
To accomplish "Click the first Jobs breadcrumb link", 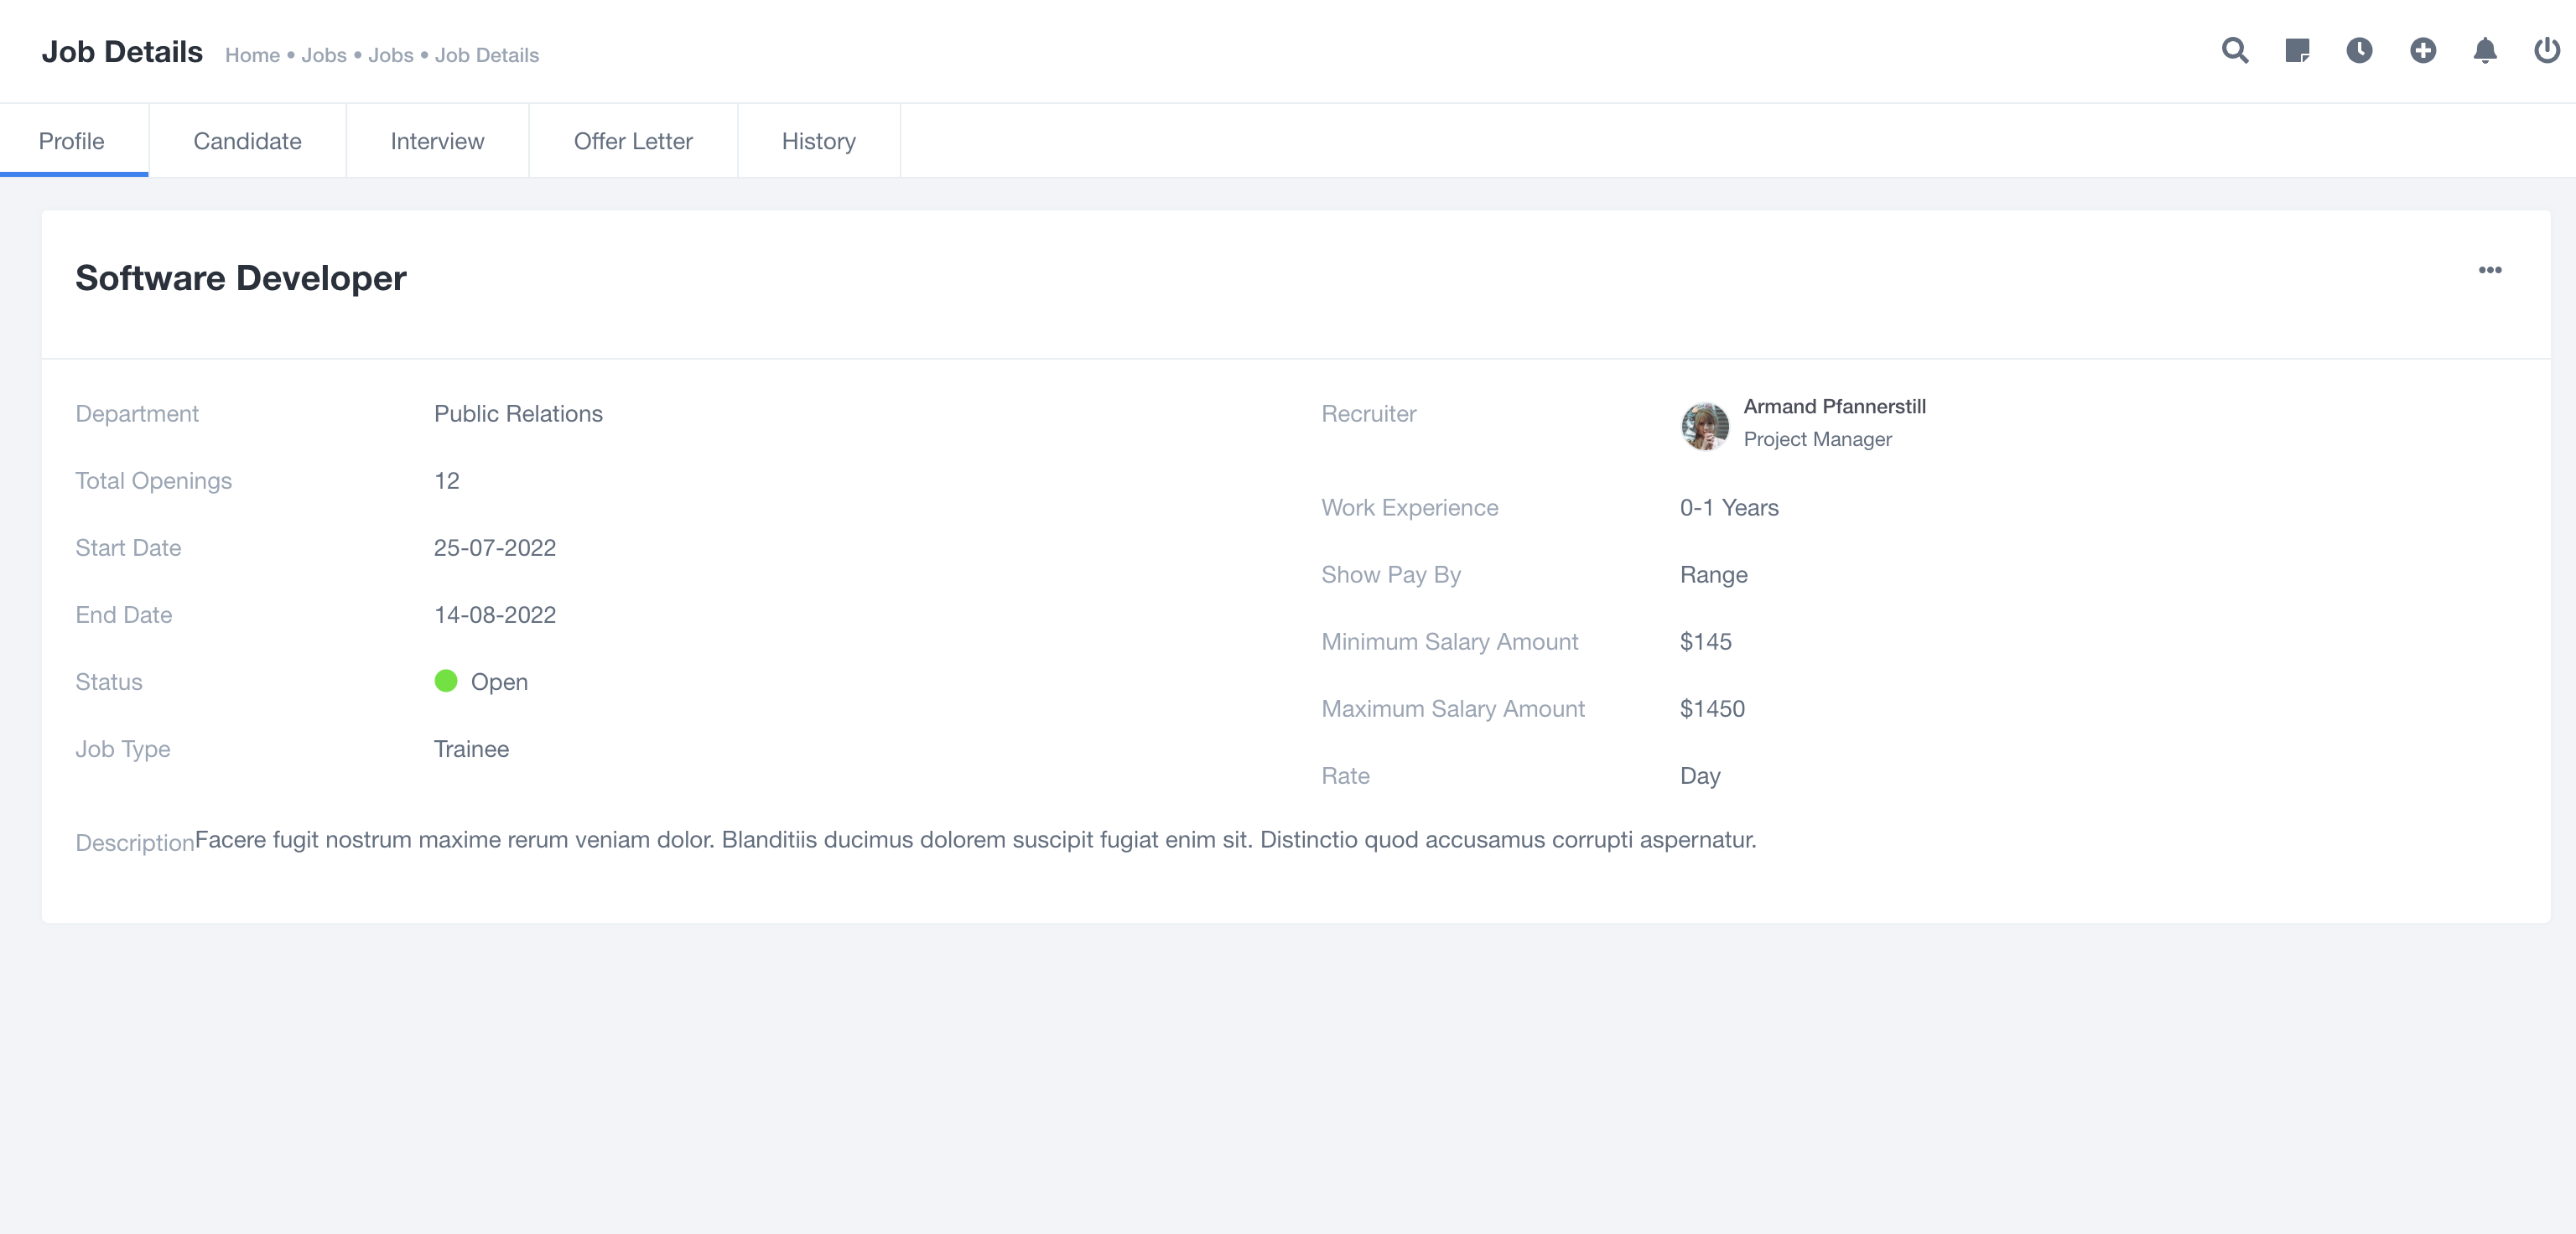I will pyautogui.click(x=324, y=56).
